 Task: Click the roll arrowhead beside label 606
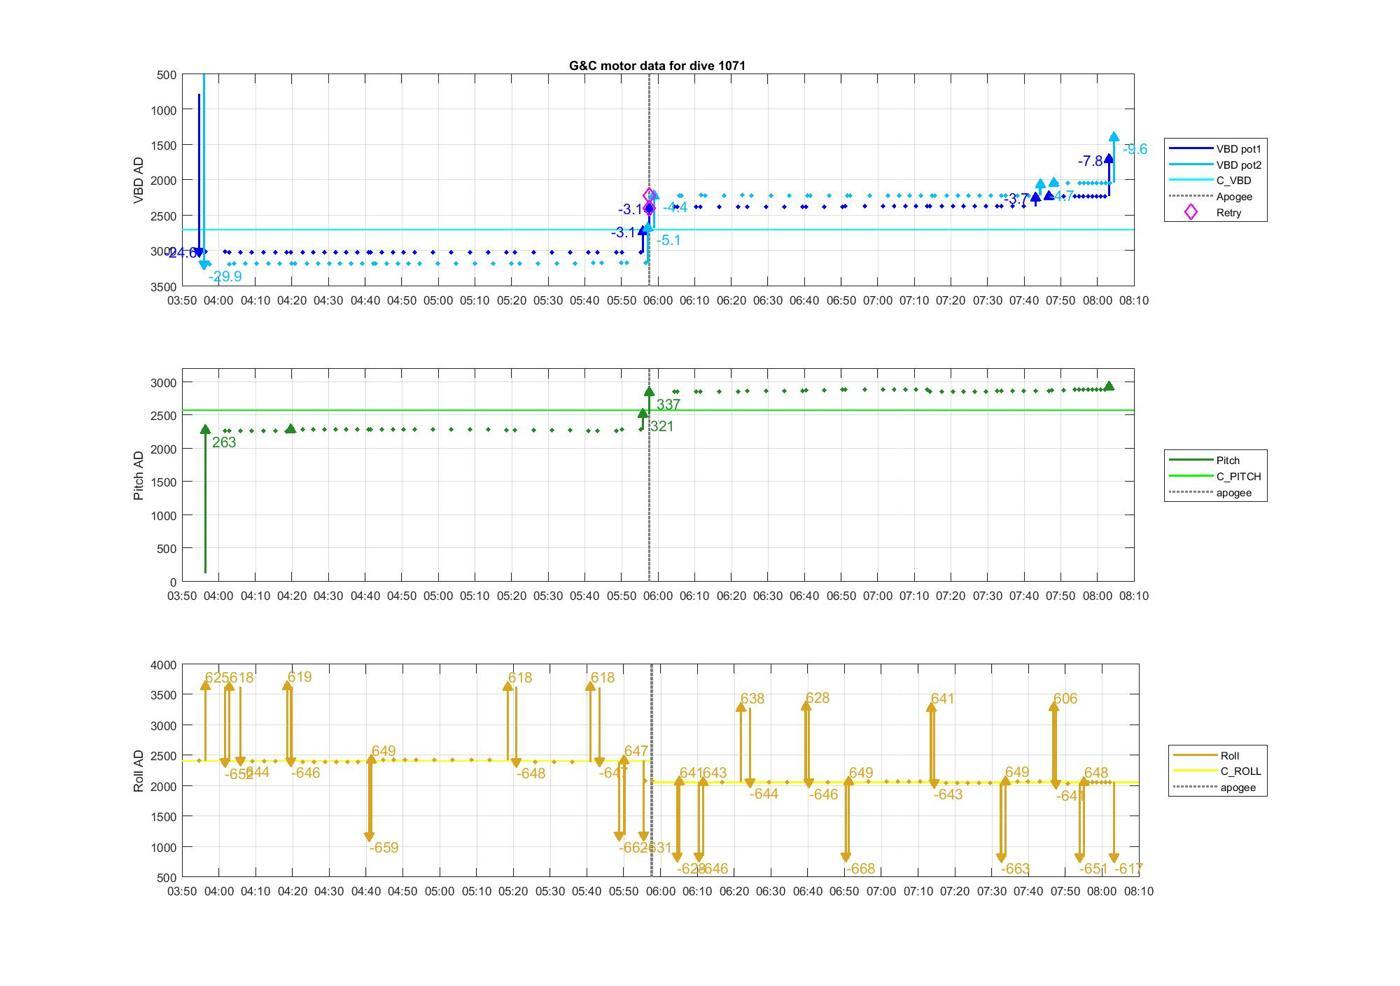1054,707
